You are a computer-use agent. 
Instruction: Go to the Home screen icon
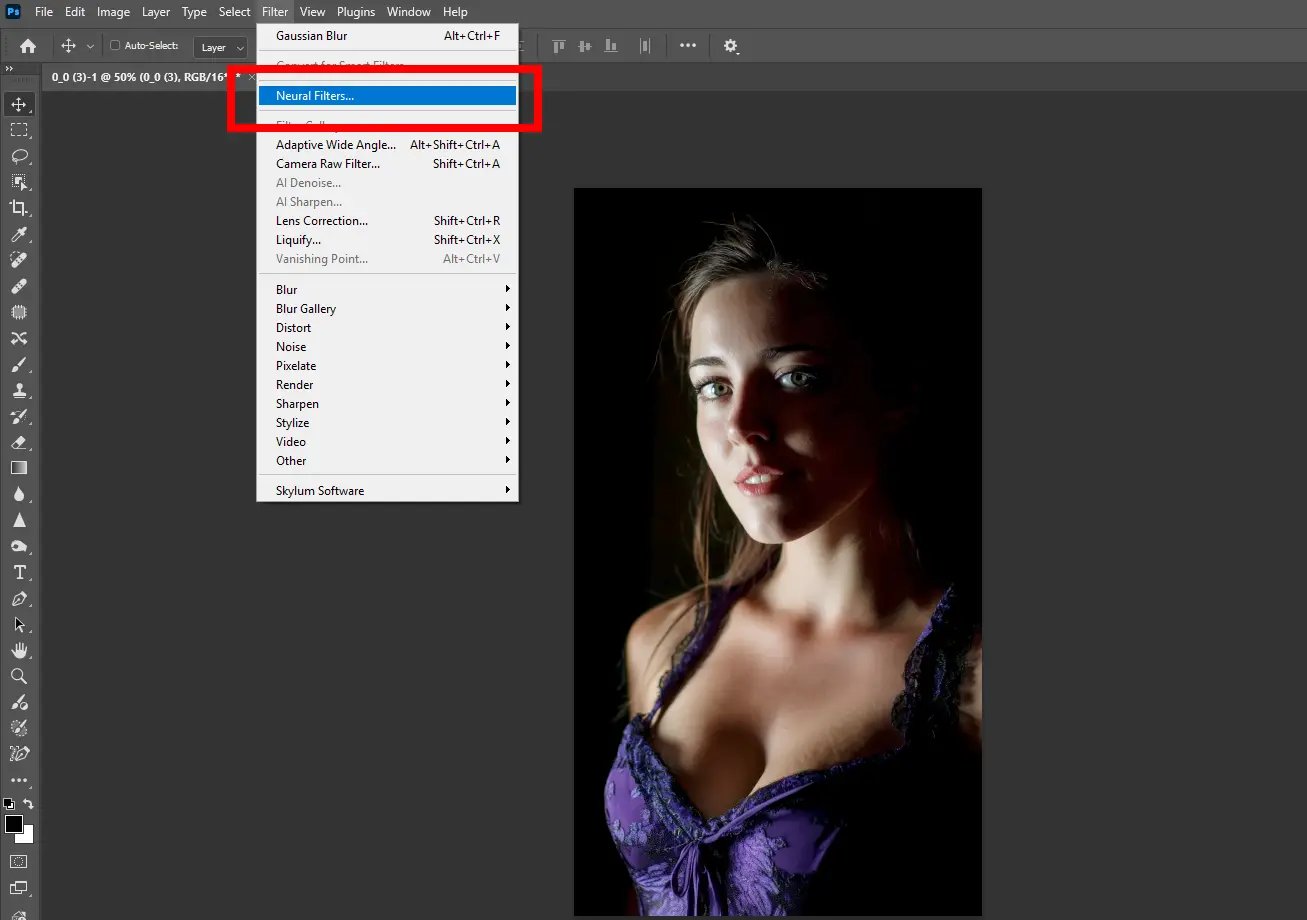[x=28, y=46]
